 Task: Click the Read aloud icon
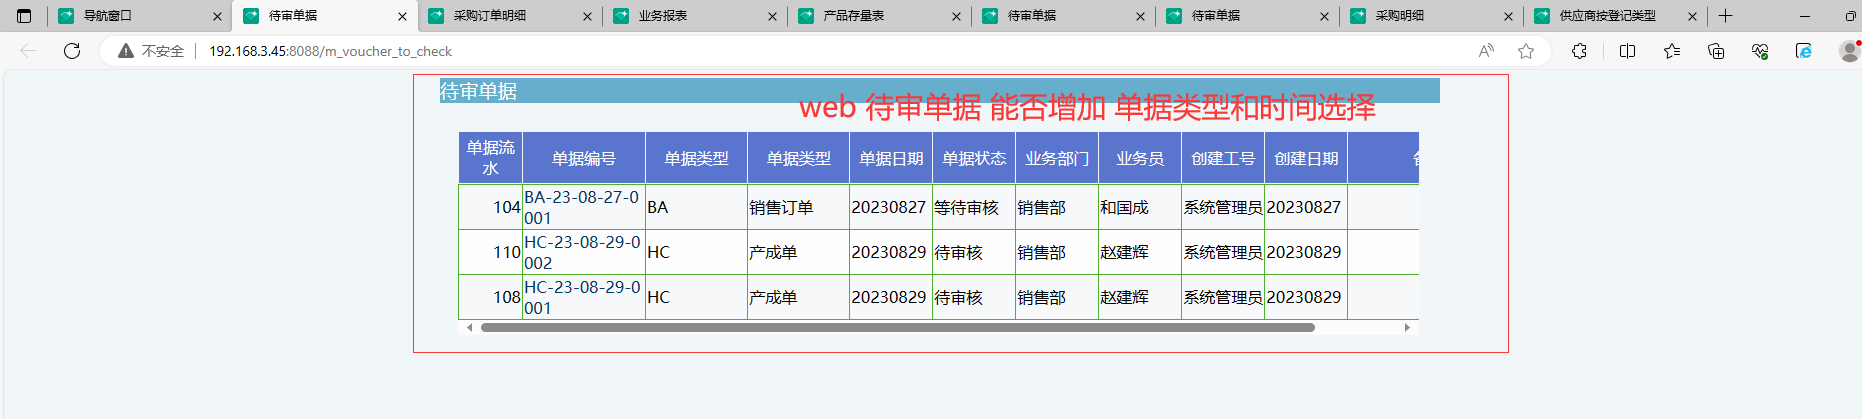coord(1486,51)
